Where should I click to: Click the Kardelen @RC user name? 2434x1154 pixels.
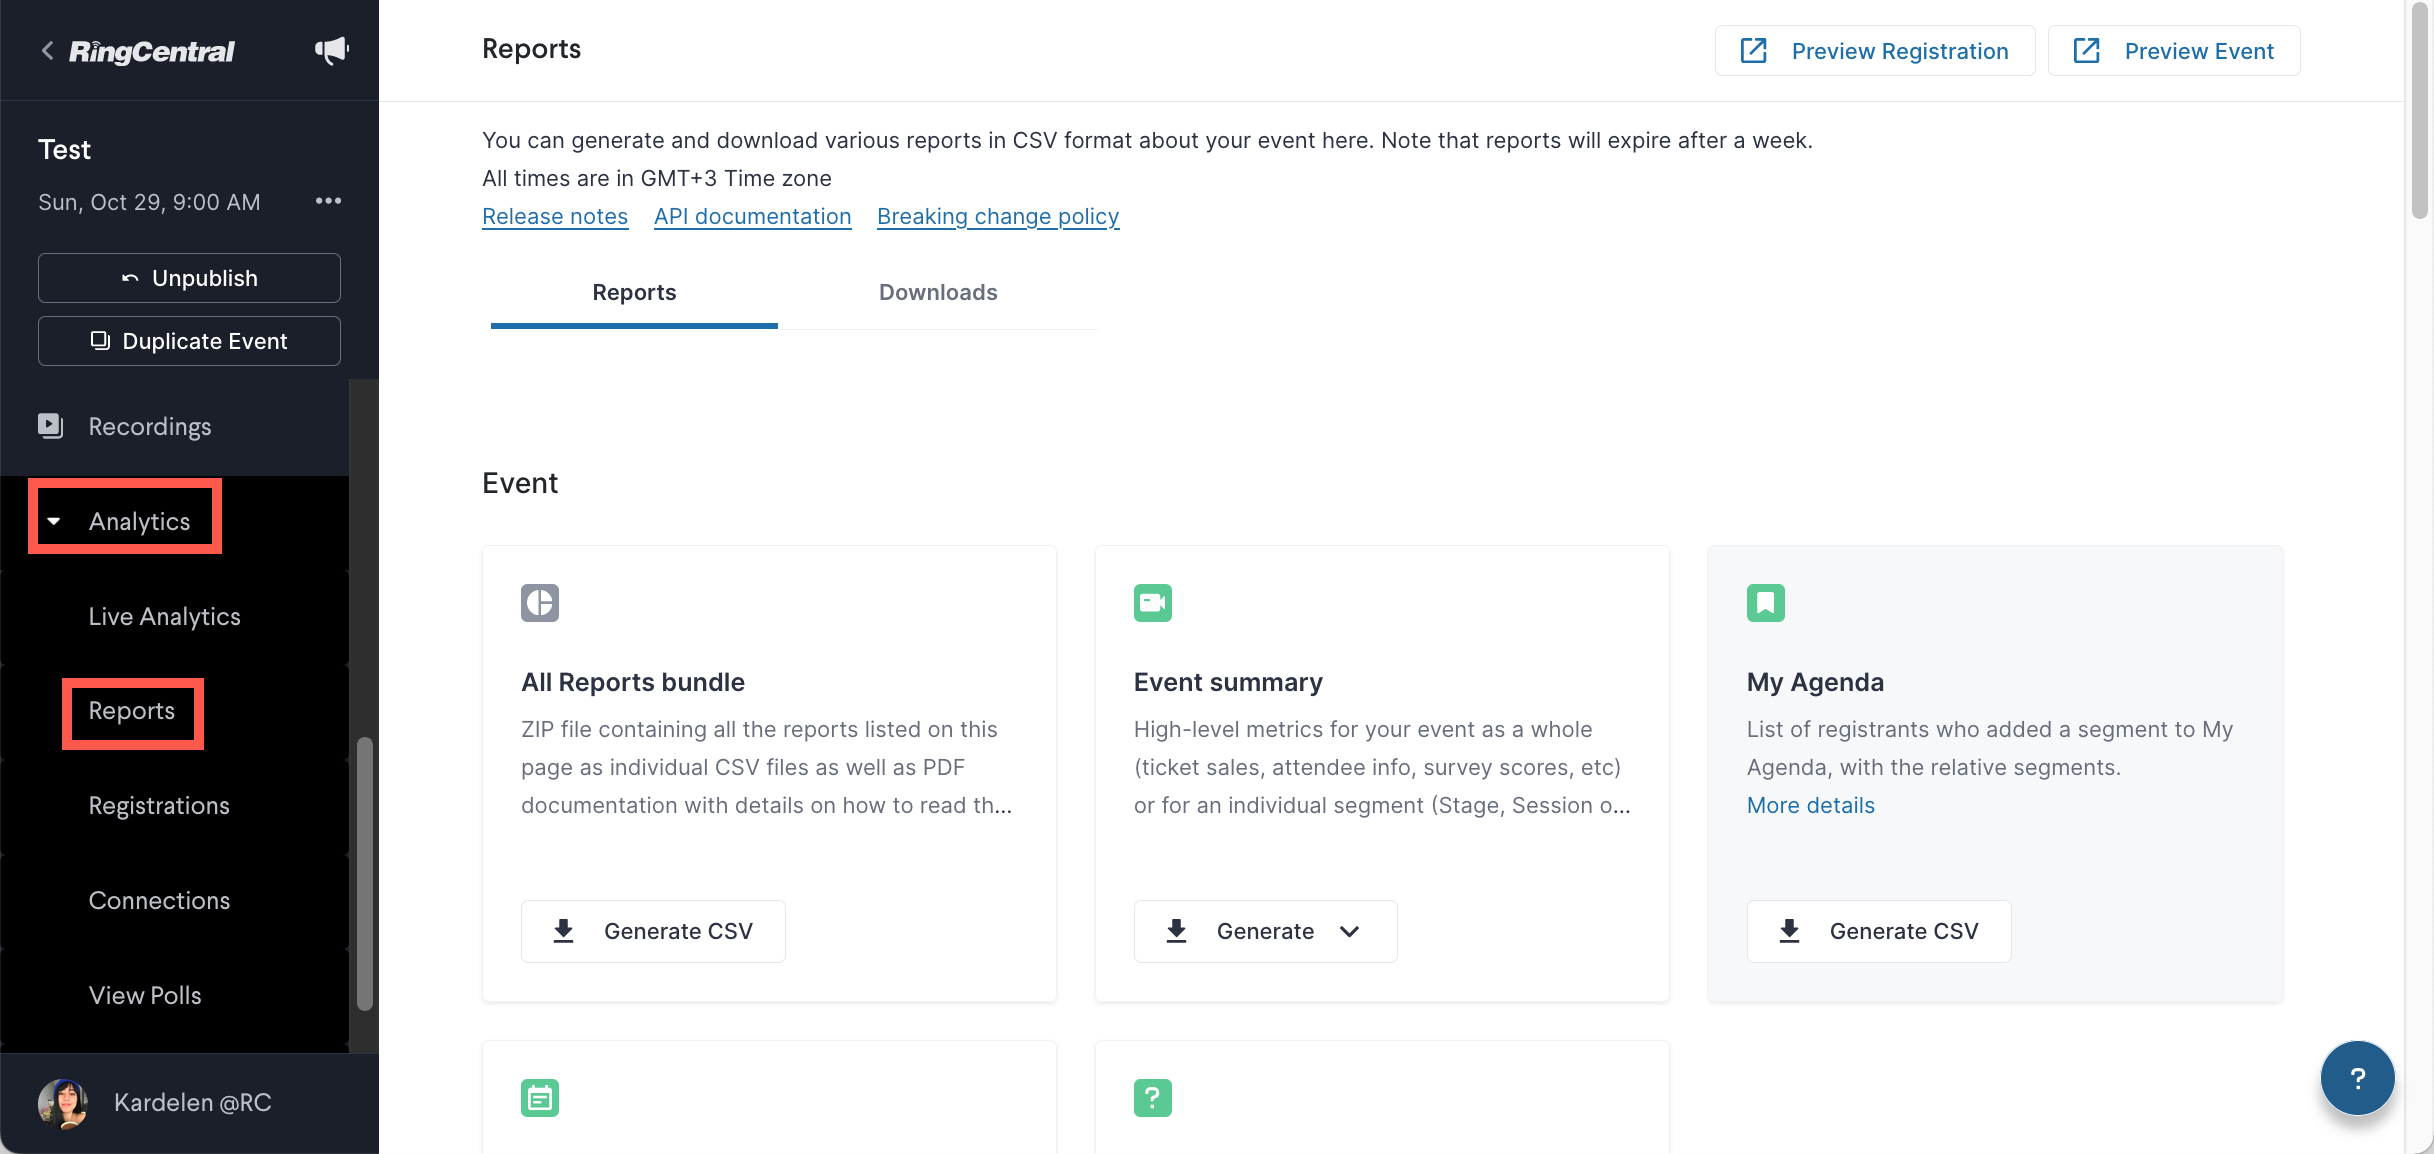(x=193, y=1103)
